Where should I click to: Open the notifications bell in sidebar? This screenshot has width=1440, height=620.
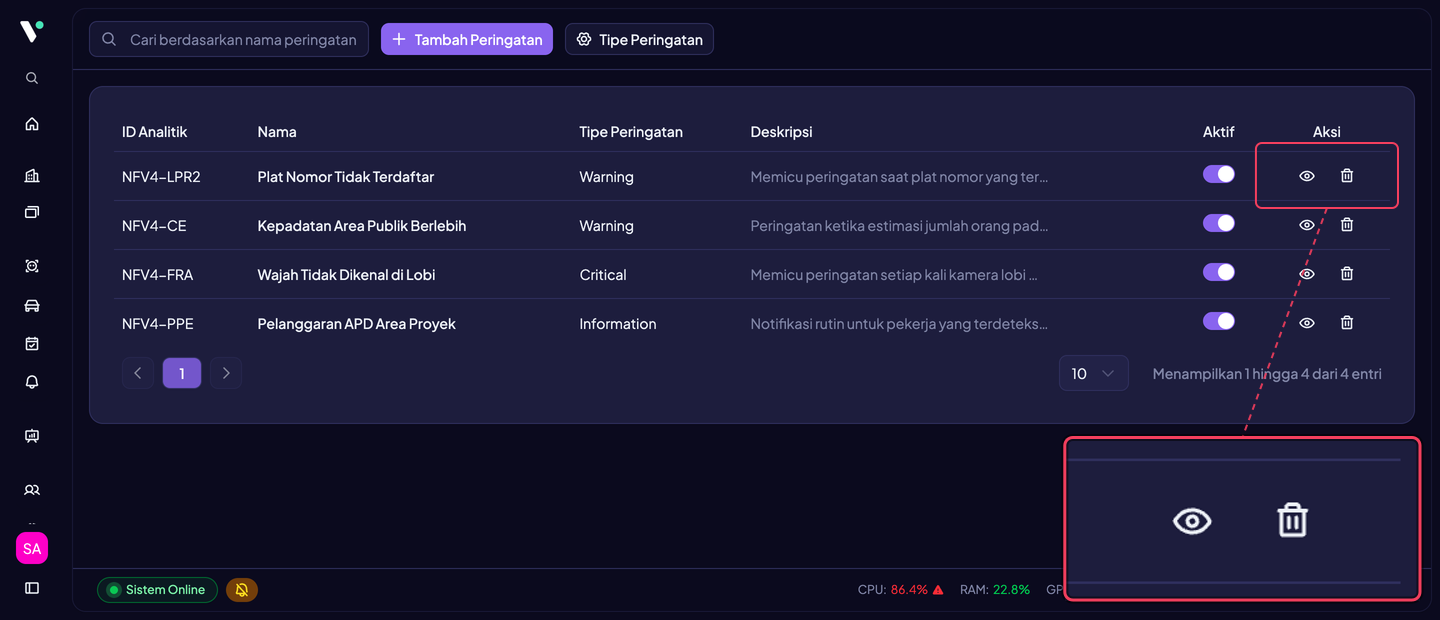click(x=32, y=382)
